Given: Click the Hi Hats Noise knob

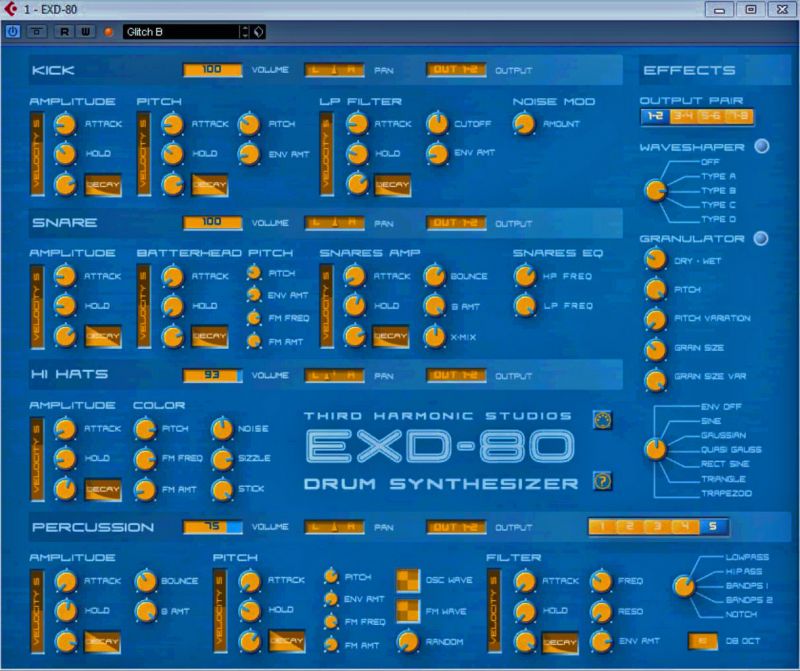Looking at the screenshot, I should coord(222,429).
